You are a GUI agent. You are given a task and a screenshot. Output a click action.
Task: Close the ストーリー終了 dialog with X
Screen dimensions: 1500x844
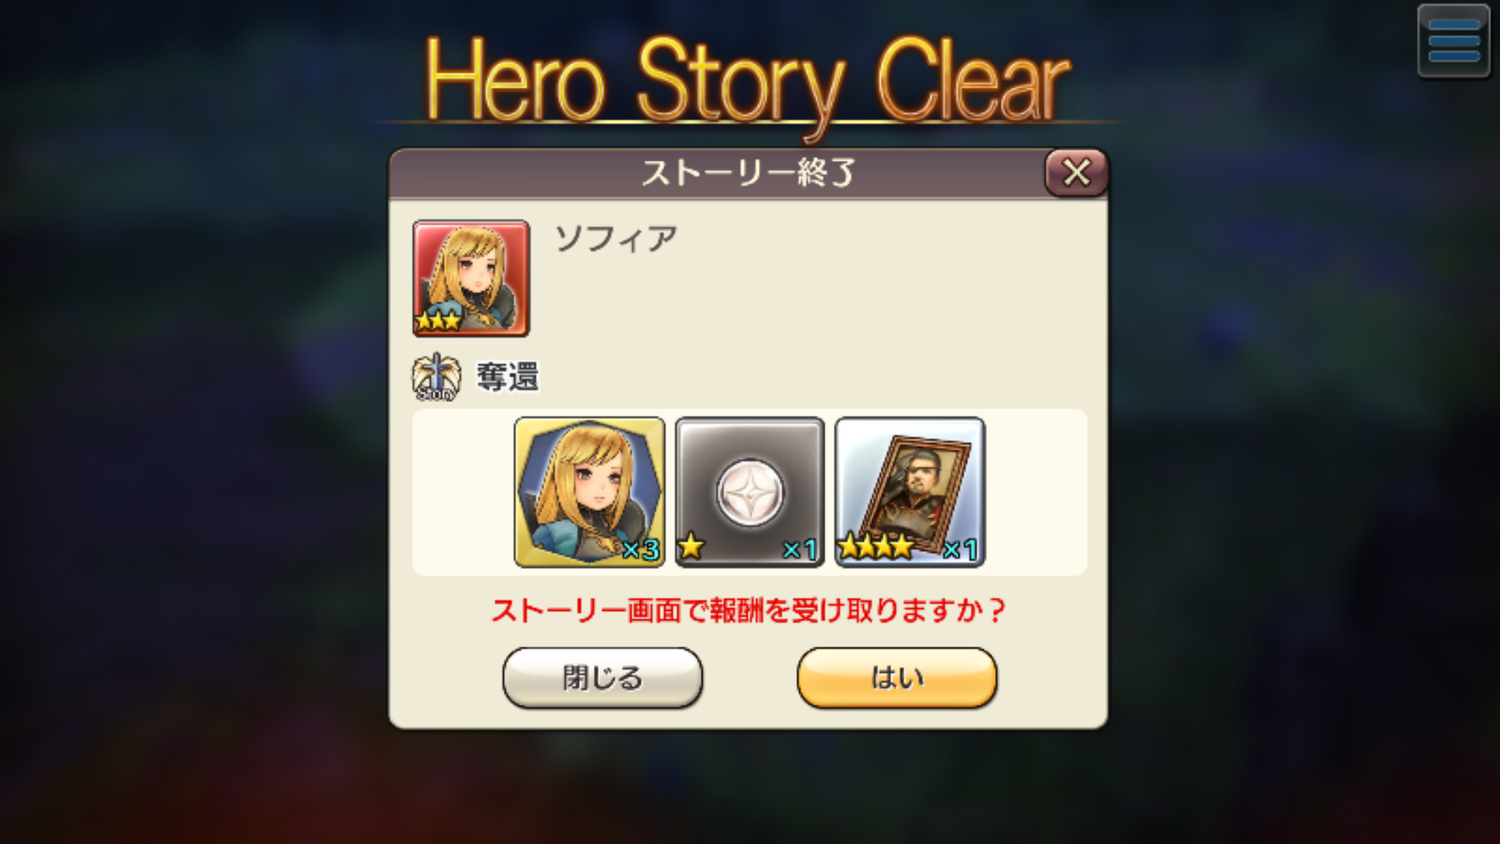[1076, 173]
